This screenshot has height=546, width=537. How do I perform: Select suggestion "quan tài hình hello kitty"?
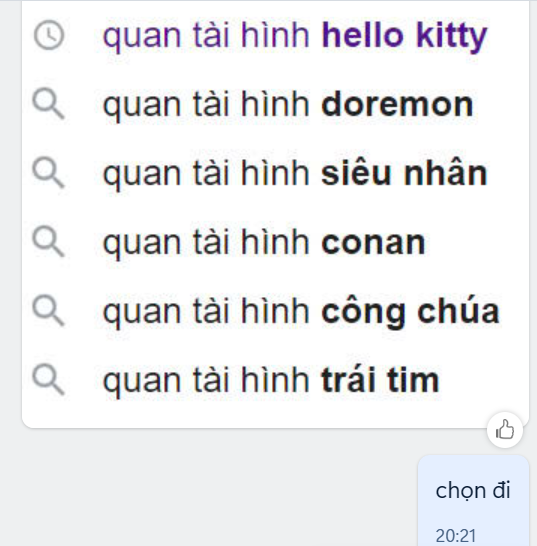(275, 35)
